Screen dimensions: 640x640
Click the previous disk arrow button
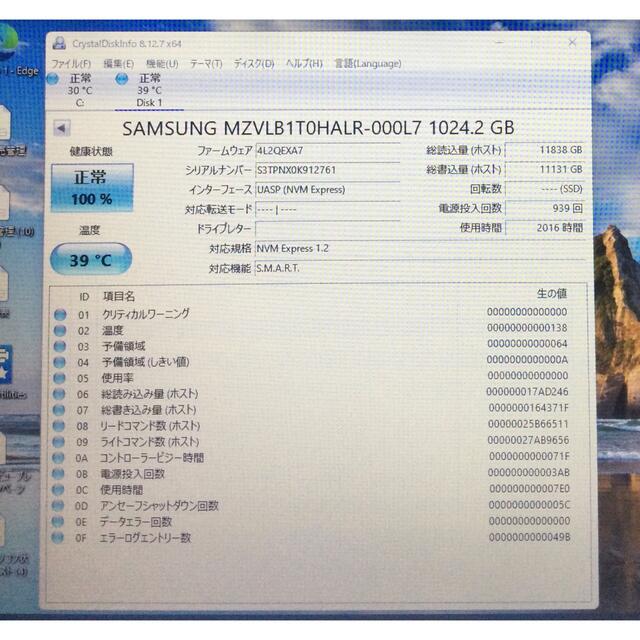pos(62,129)
